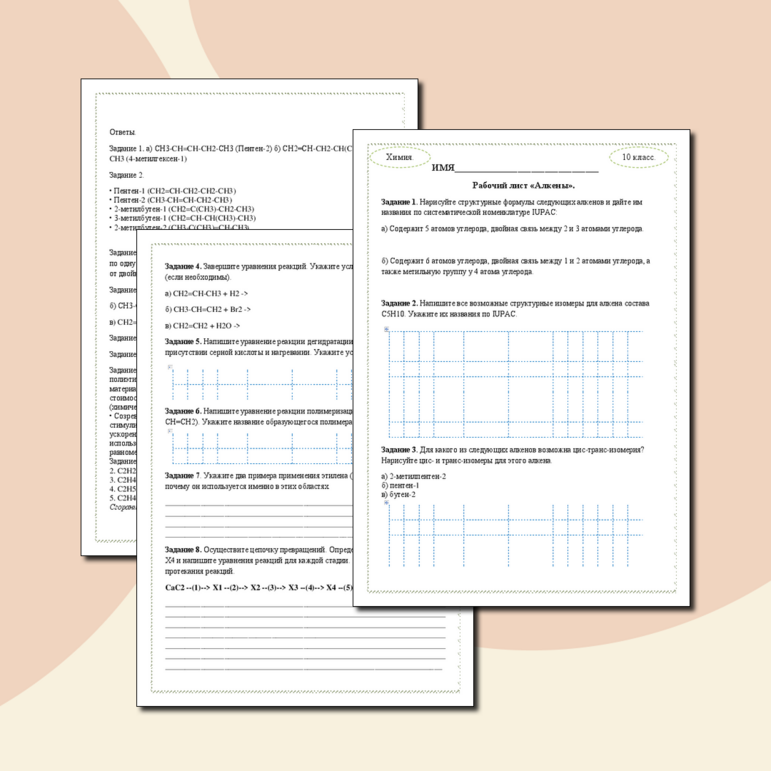This screenshot has height=771, width=771.
Task: Click the equation «а) CH2=CH-CH3 + H2»
Action: pos(207,294)
